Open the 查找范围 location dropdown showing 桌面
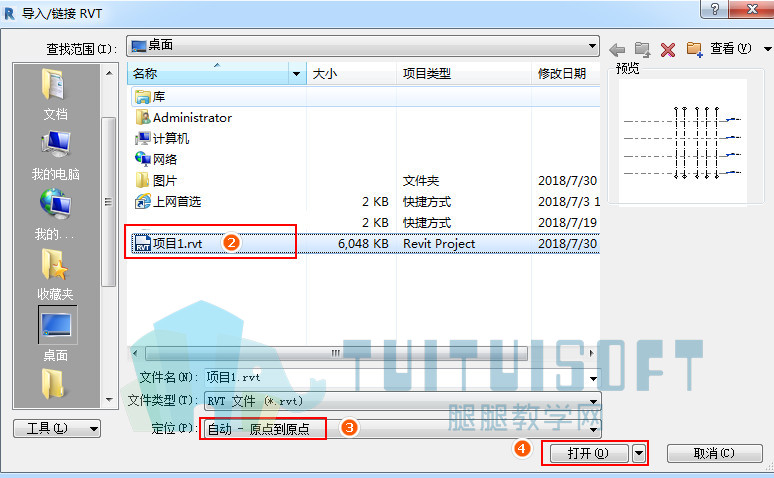 coord(363,46)
